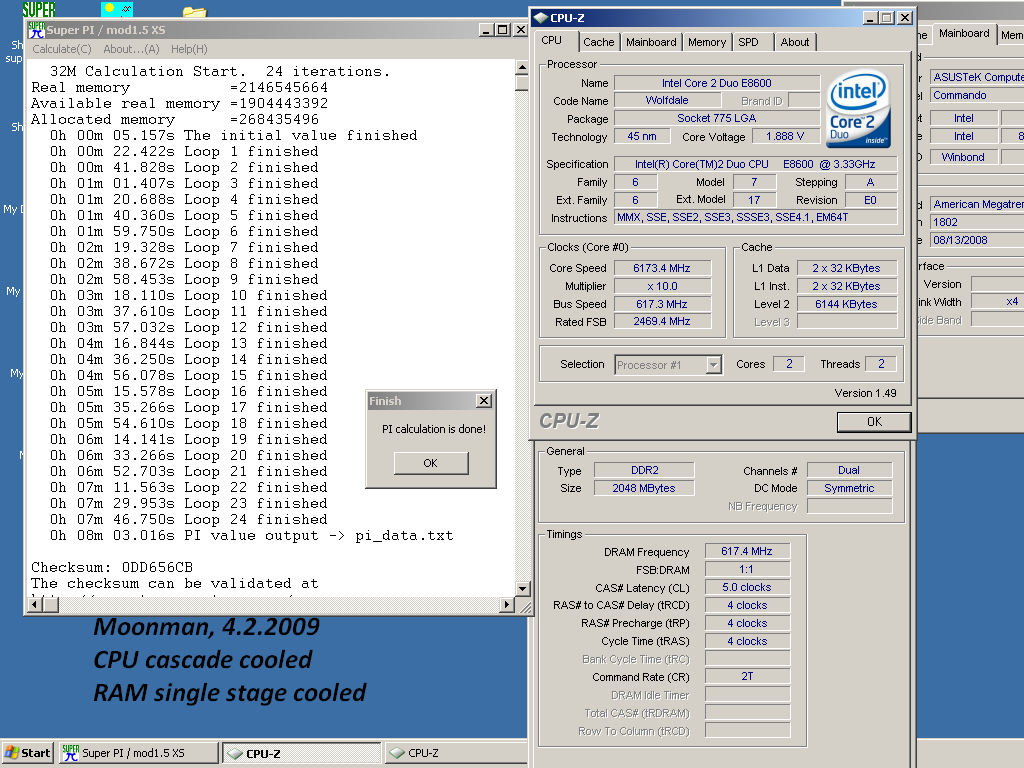This screenshot has height=768, width=1024.
Task: Click the PI value output pi_data.txt line
Action: click(x=251, y=536)
